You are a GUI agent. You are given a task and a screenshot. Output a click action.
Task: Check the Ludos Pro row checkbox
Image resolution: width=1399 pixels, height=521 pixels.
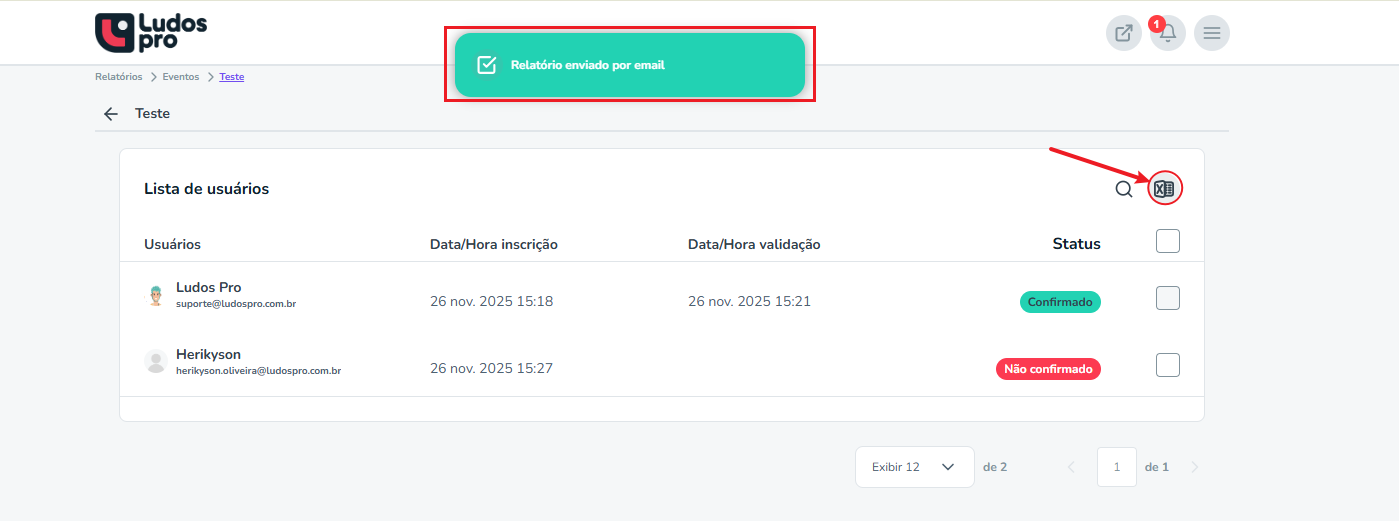(1168, 298)
